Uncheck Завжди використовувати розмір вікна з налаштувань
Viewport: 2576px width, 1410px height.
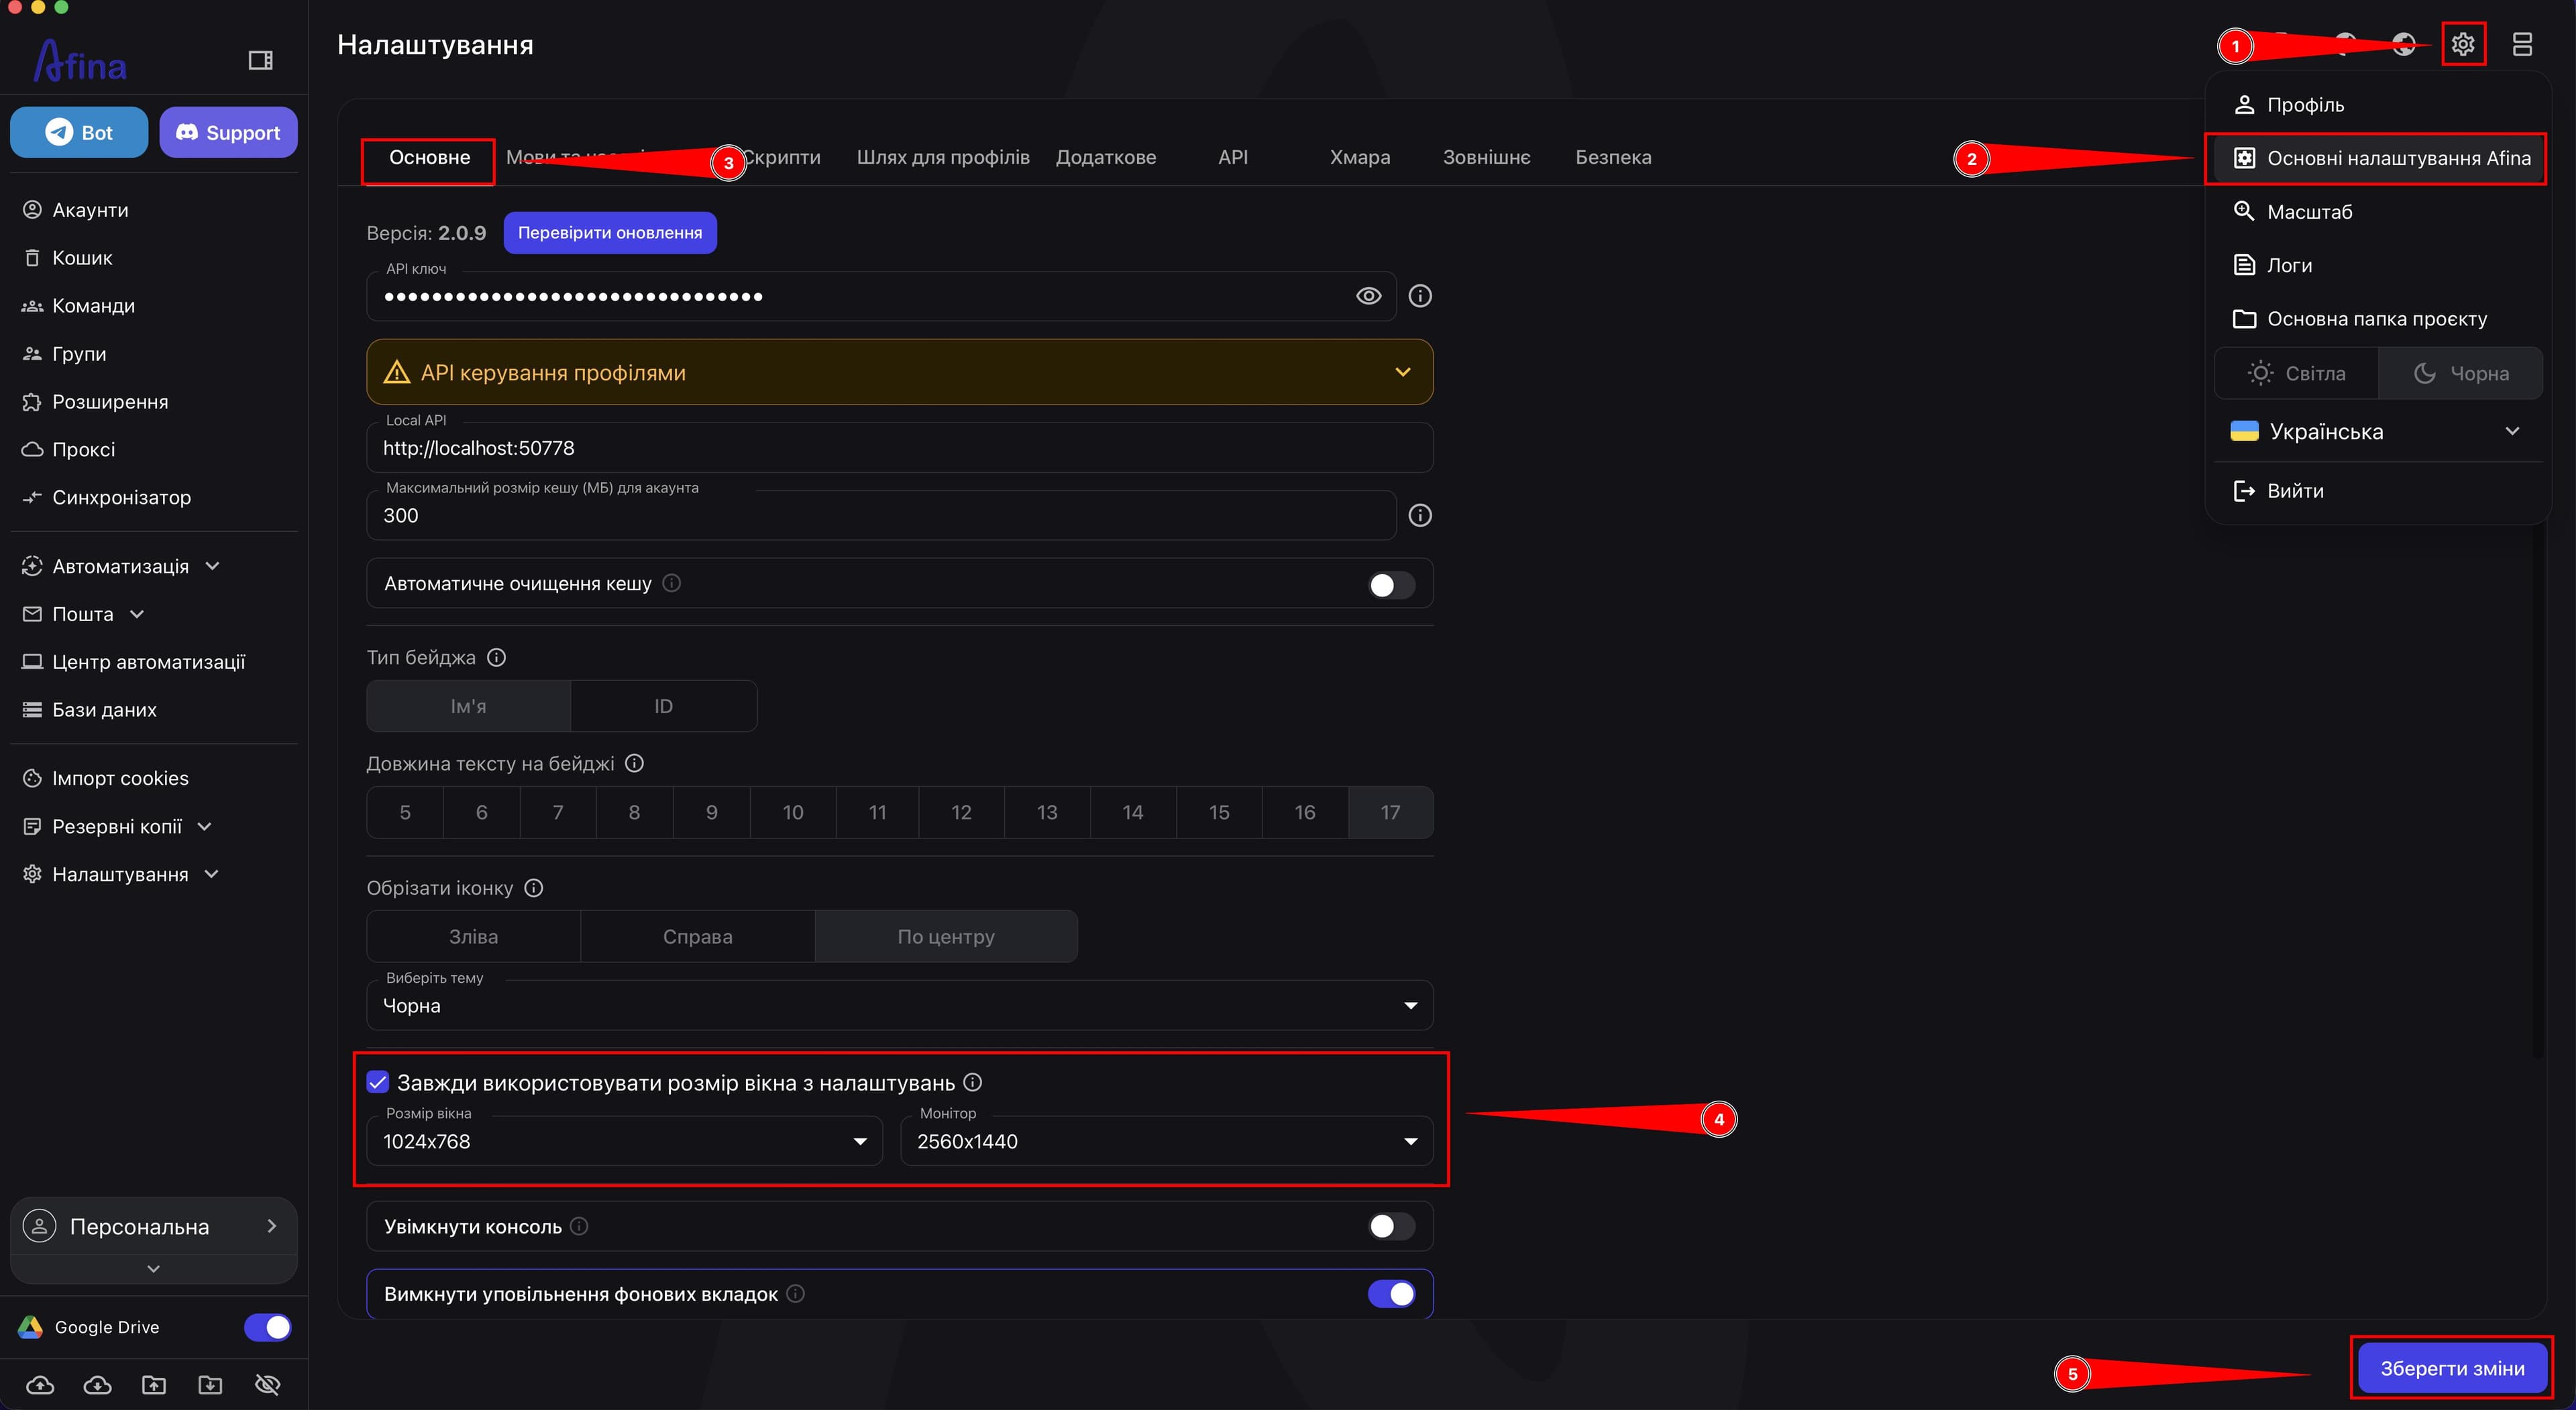pyautogui.click(x=378, y=1082)
